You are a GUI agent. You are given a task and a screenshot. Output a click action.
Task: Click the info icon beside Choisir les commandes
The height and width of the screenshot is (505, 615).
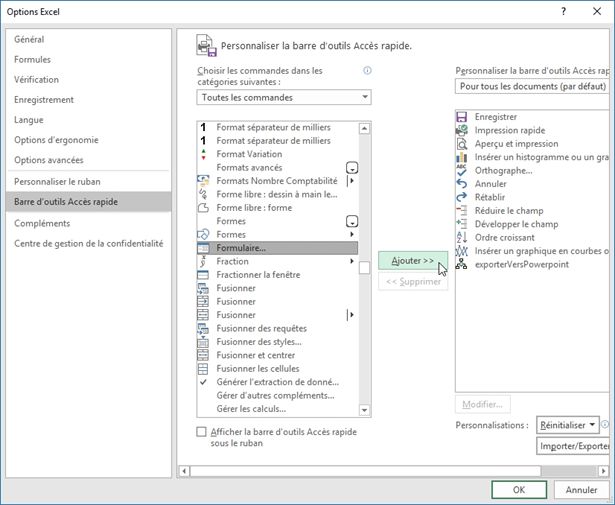pos(367,71)
